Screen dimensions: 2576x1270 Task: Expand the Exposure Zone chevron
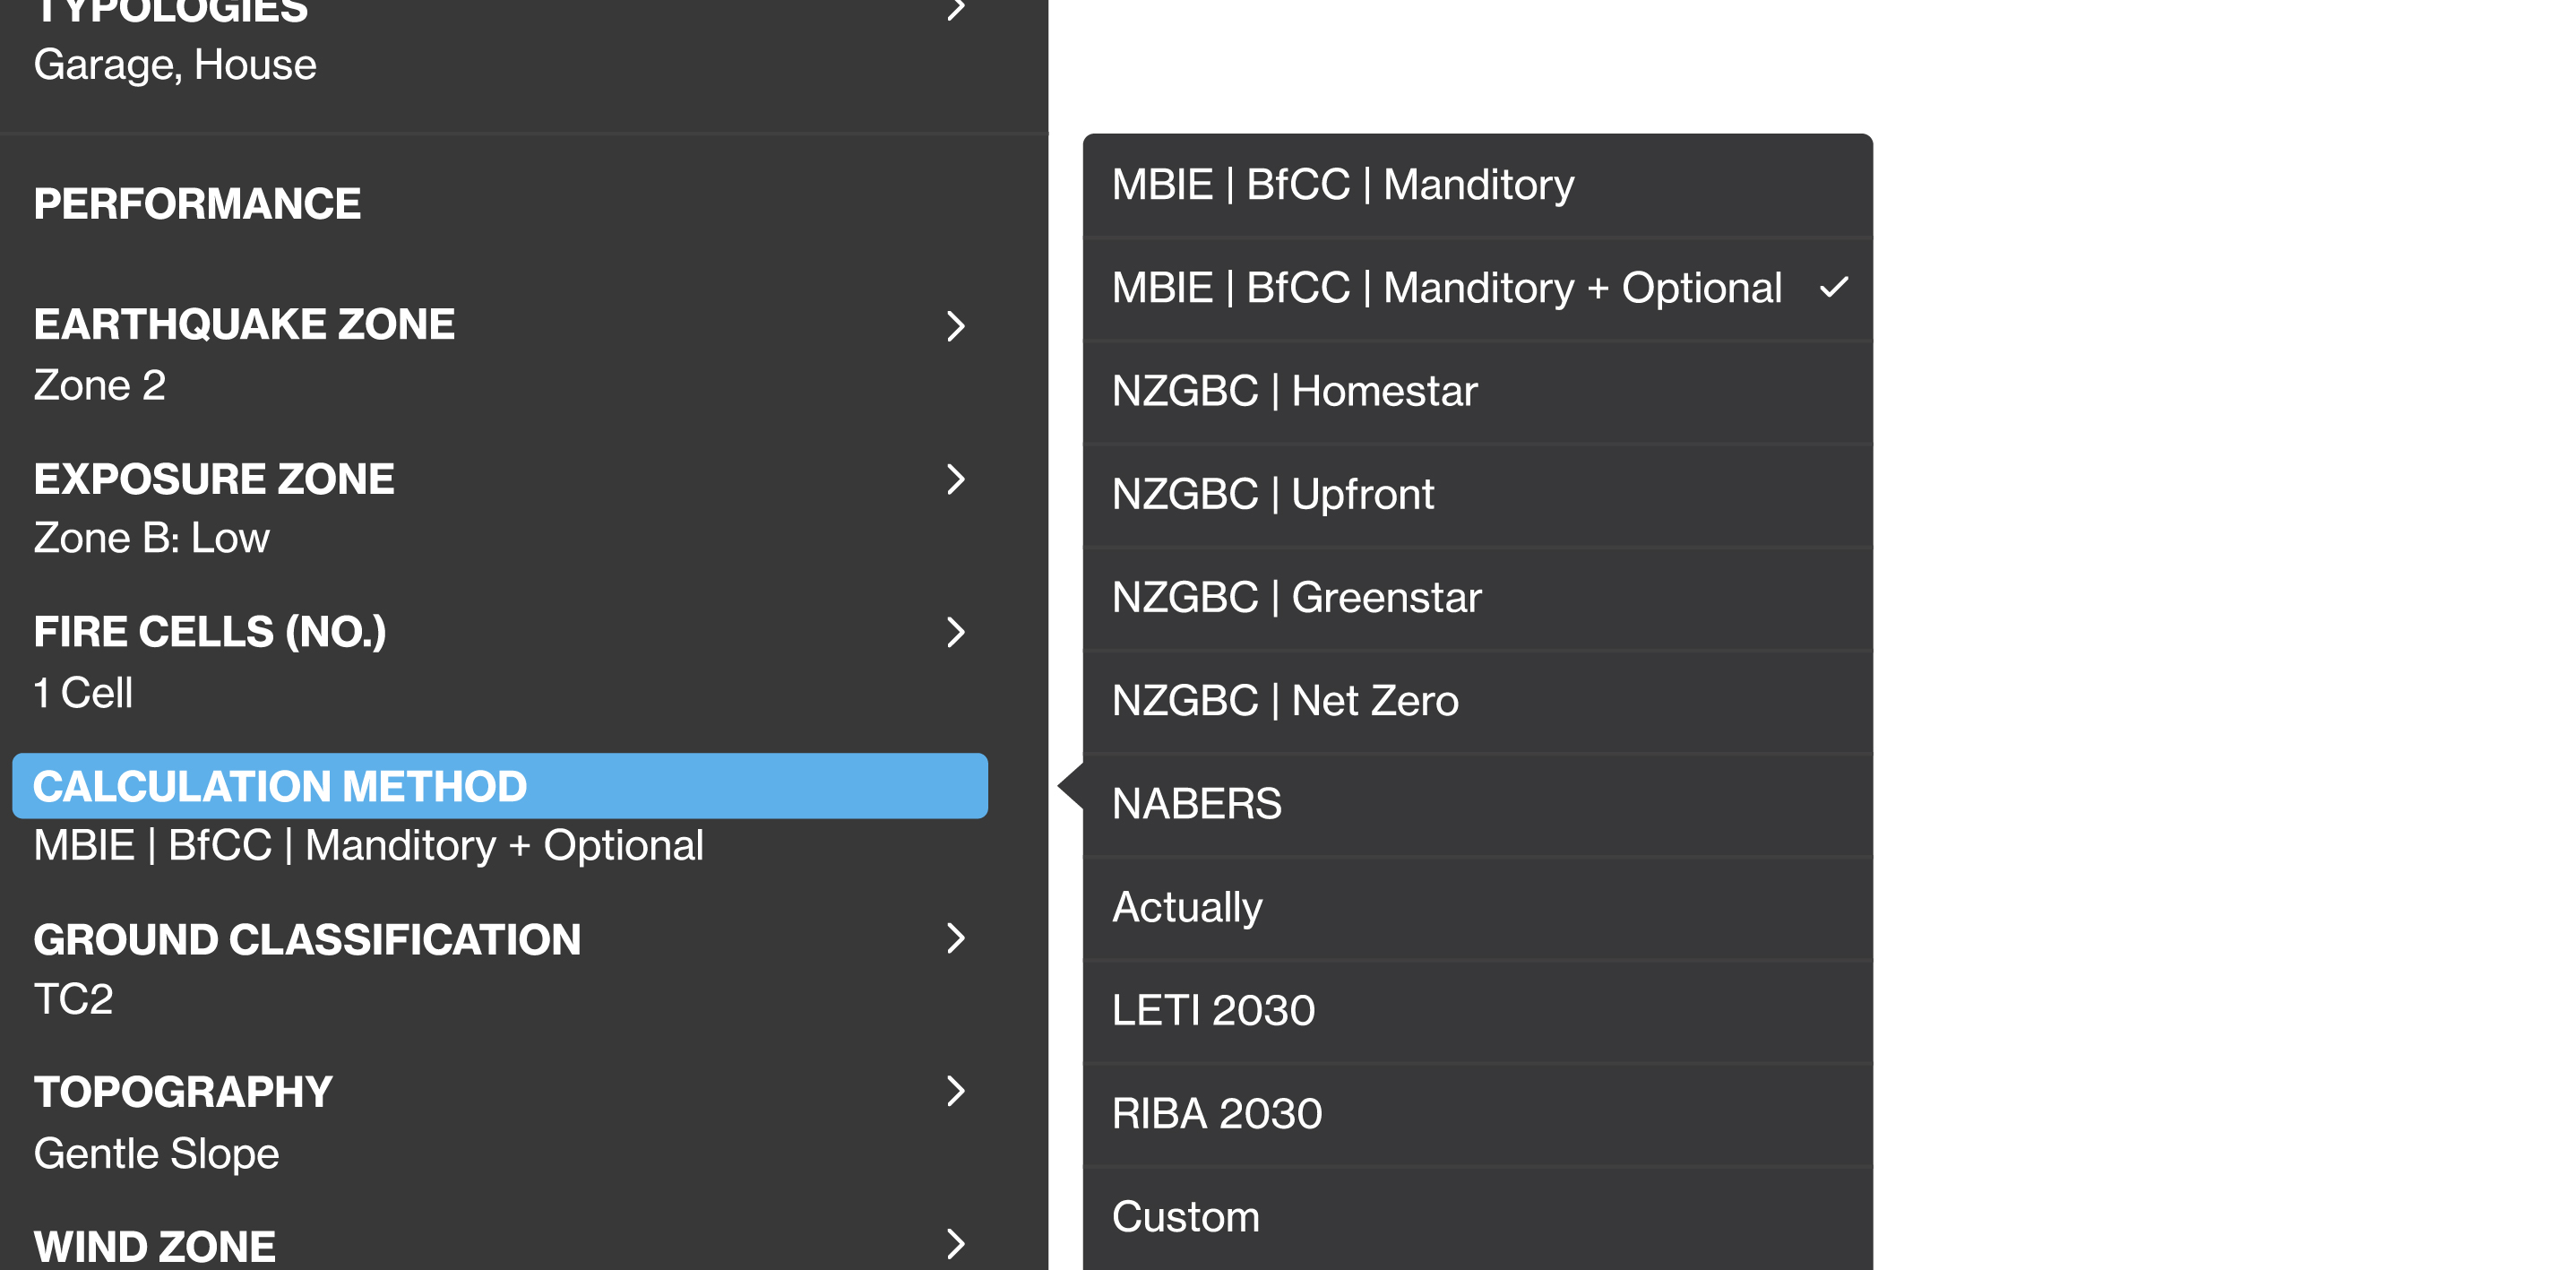pos(955,479)
